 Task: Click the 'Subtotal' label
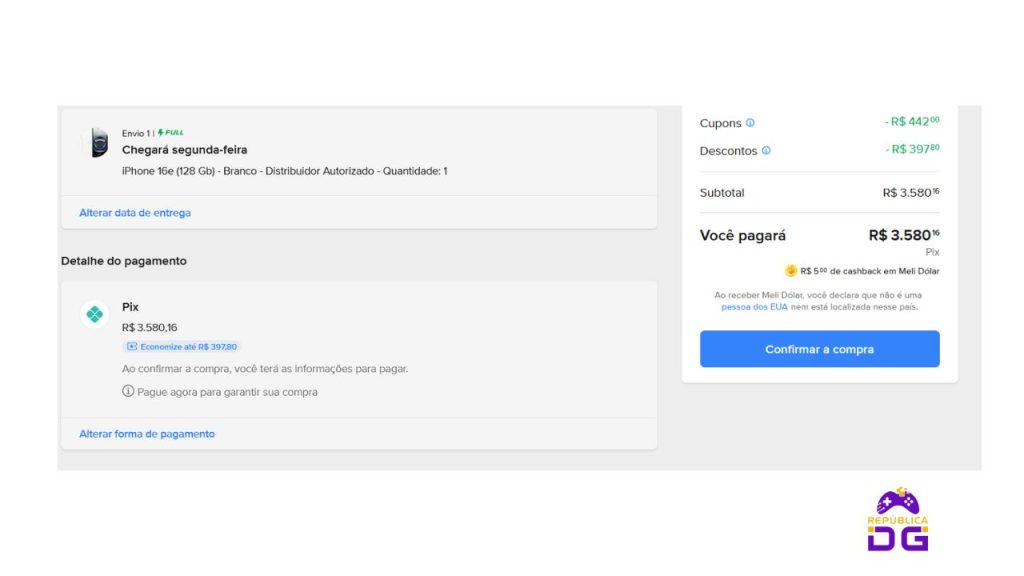(x=722, y=193)
